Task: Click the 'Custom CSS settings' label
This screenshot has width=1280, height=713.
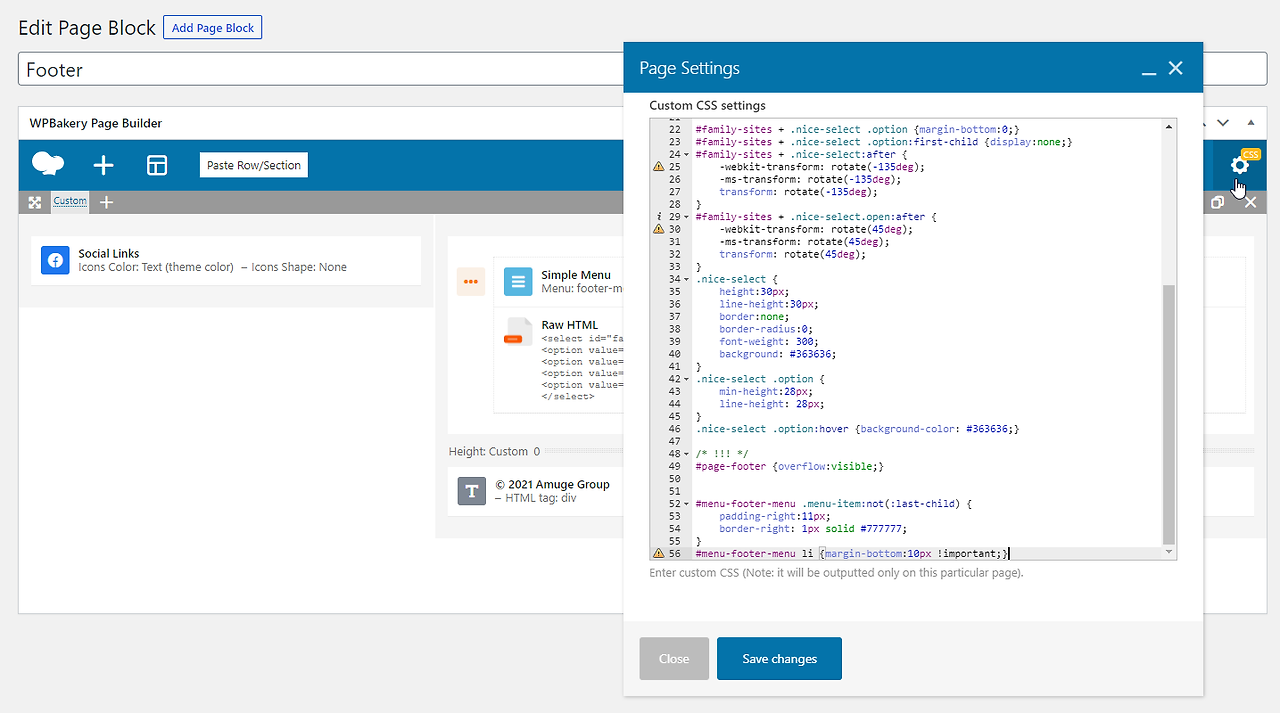Action: click(x=707, y=105)
